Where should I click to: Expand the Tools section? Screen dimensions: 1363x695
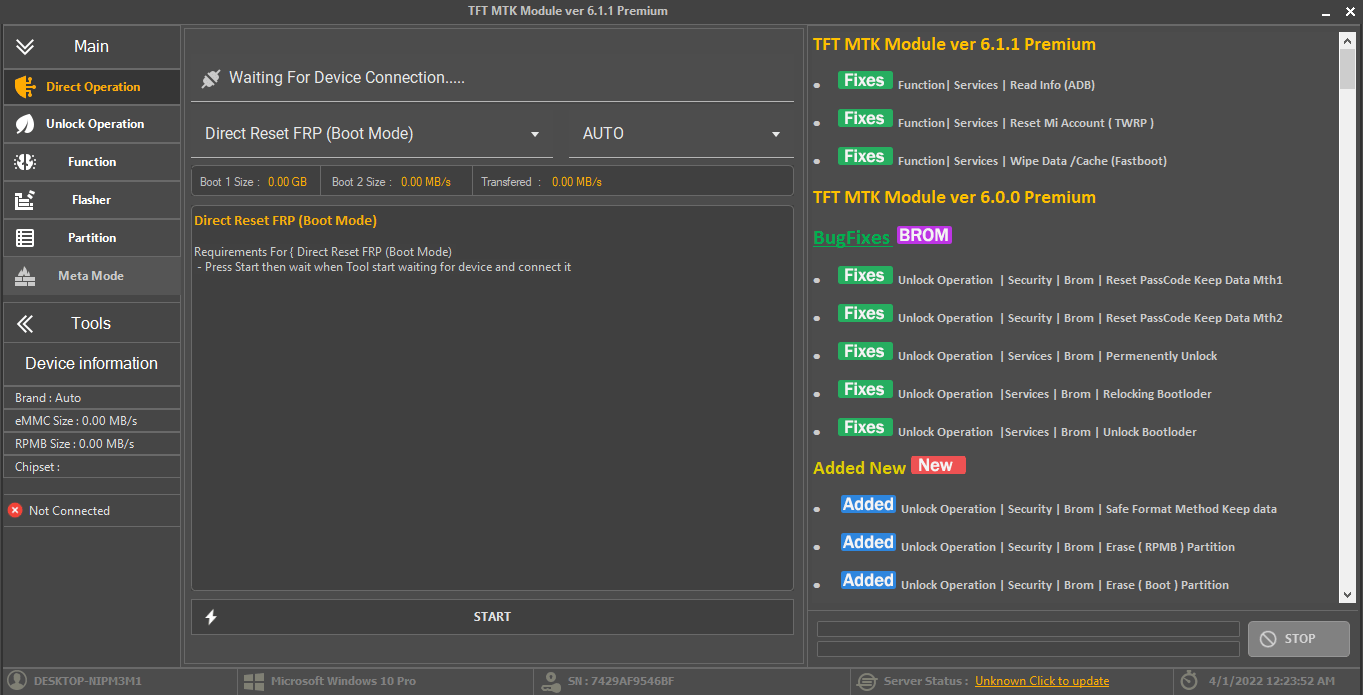[26, 323]
